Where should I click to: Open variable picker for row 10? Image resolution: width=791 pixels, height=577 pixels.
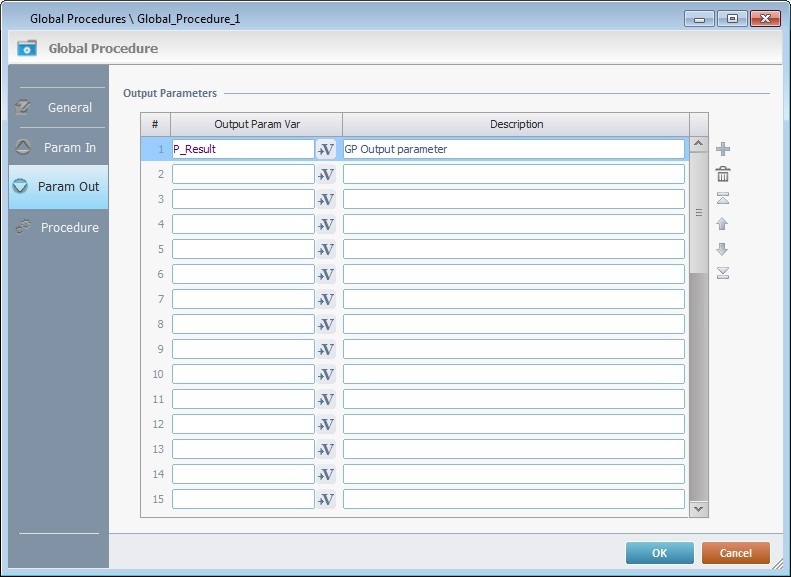tap(326, 374)
